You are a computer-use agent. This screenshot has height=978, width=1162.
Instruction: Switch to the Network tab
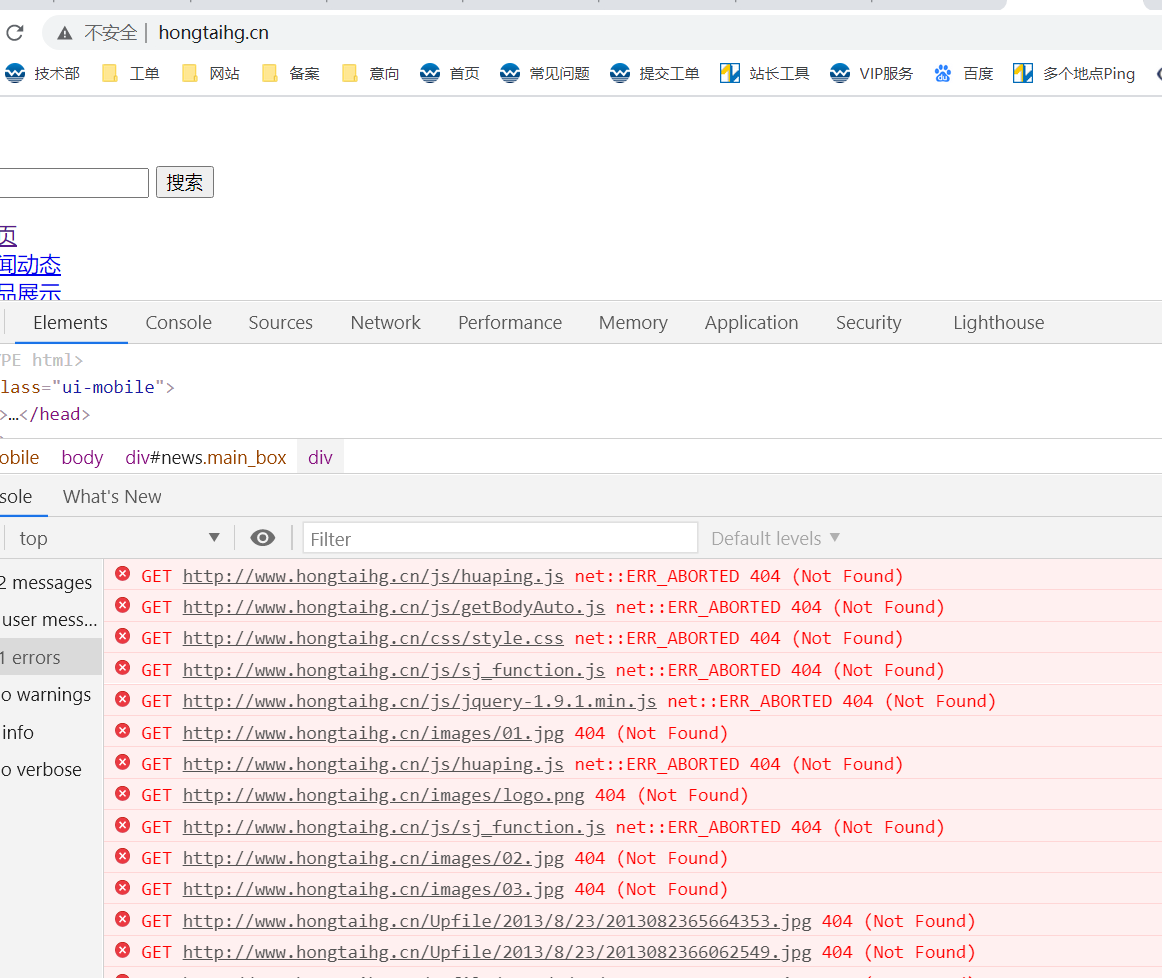click(x=385, y=322)
